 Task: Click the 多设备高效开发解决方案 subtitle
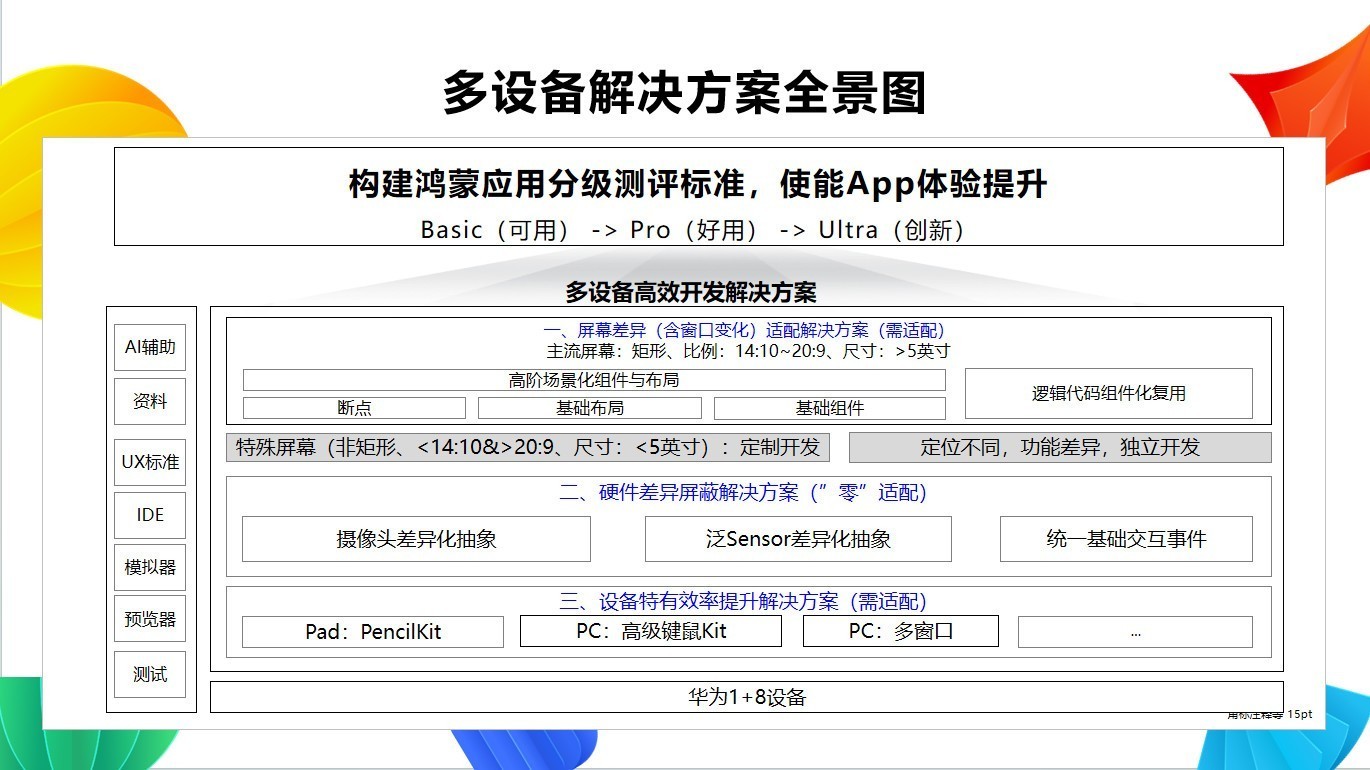click(691, 292)
